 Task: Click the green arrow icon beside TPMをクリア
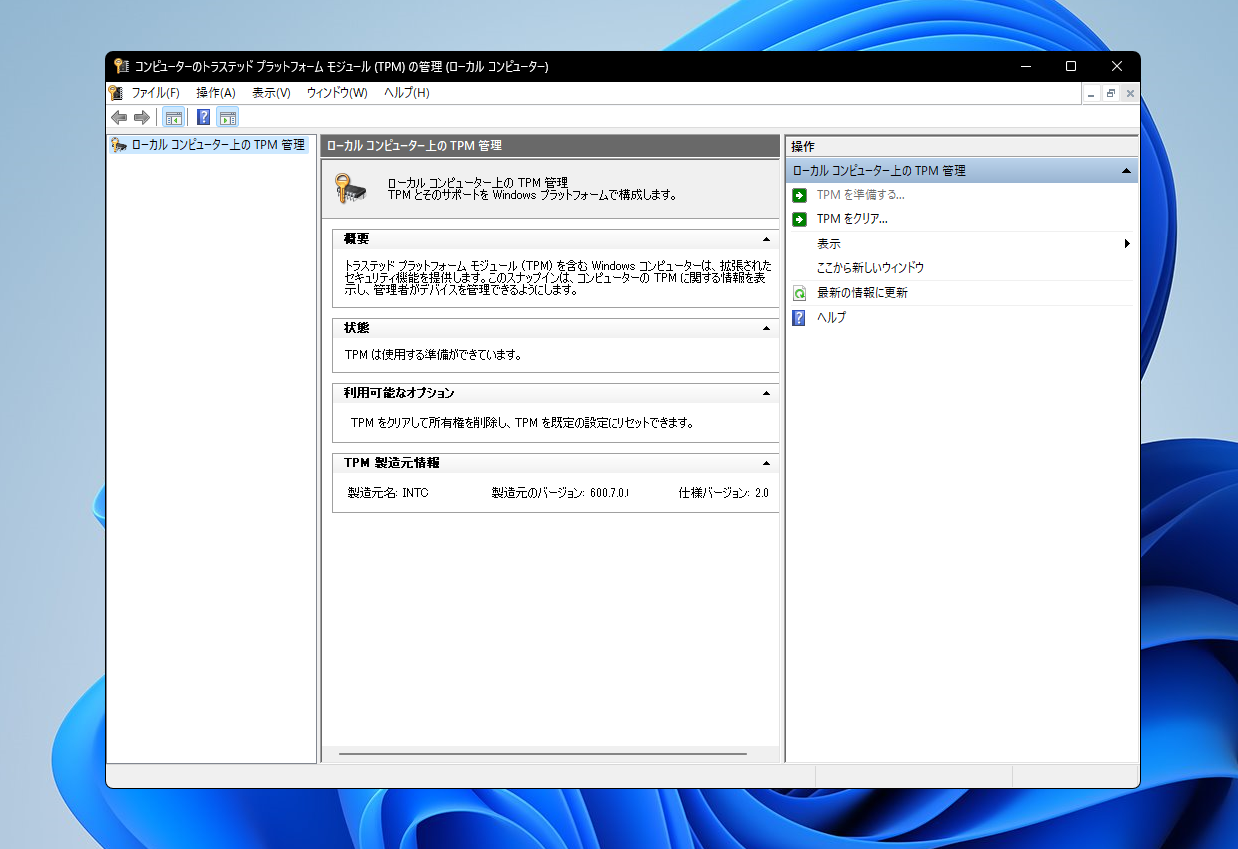coord(799,219)
